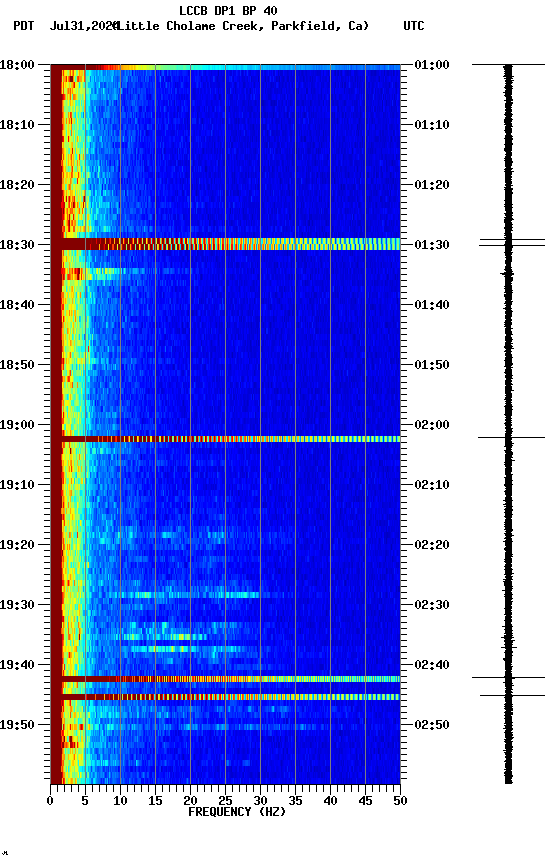This screenshot has width=552, height=864.
Task: Click the 19:40 PDT time label
Action: click(17, 666)
